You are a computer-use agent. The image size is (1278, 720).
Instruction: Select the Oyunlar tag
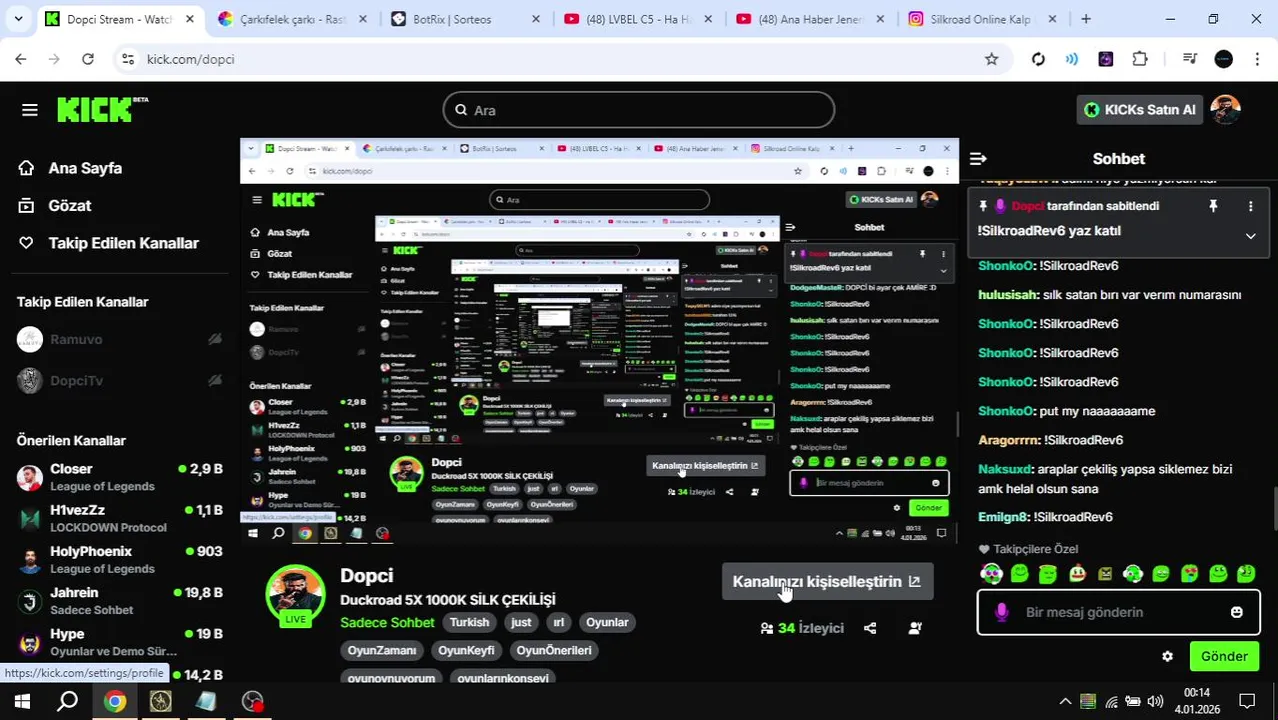click(607, 622)
